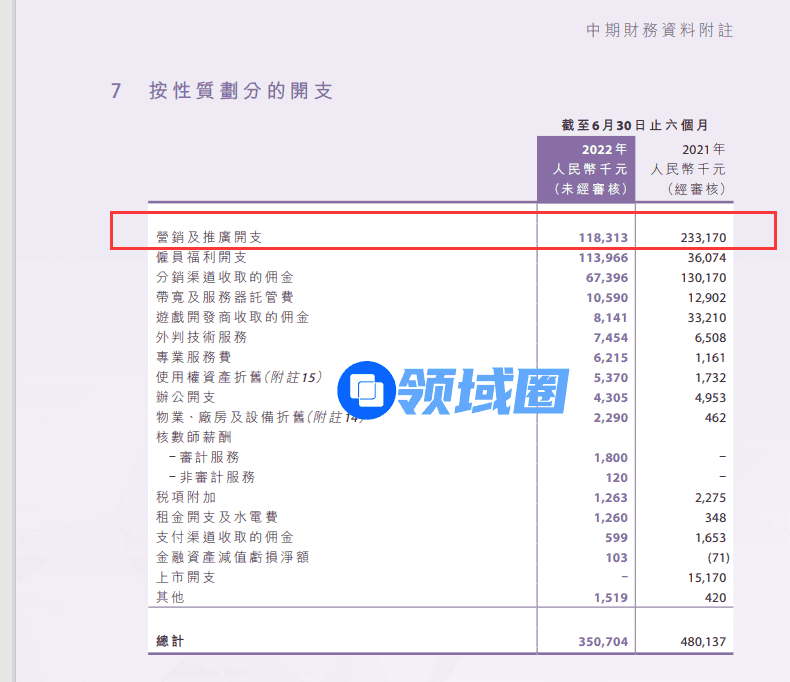The image size is (790, 682).
Task: Click the 480,137 total for 2021
Action: pos(701,641)
